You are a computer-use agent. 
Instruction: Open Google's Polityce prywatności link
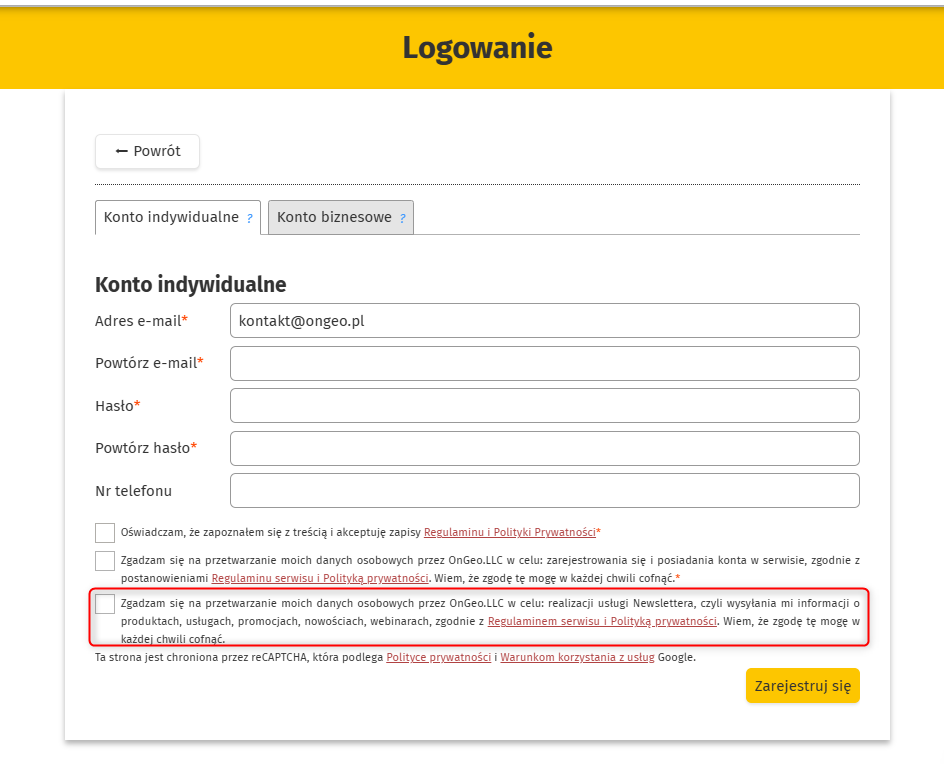[438, 657]
